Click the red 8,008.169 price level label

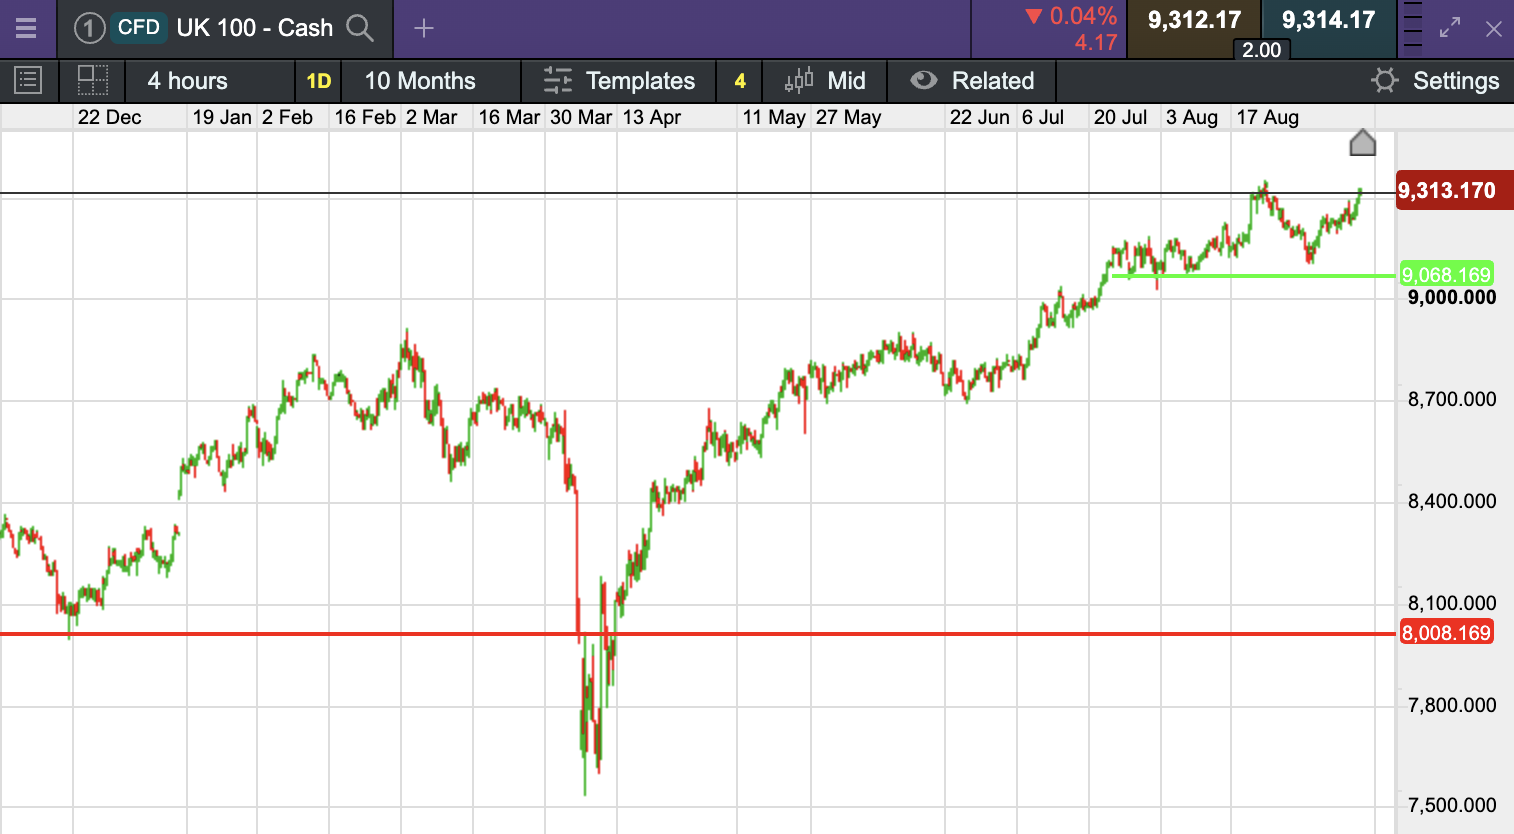click(1446, 633)
